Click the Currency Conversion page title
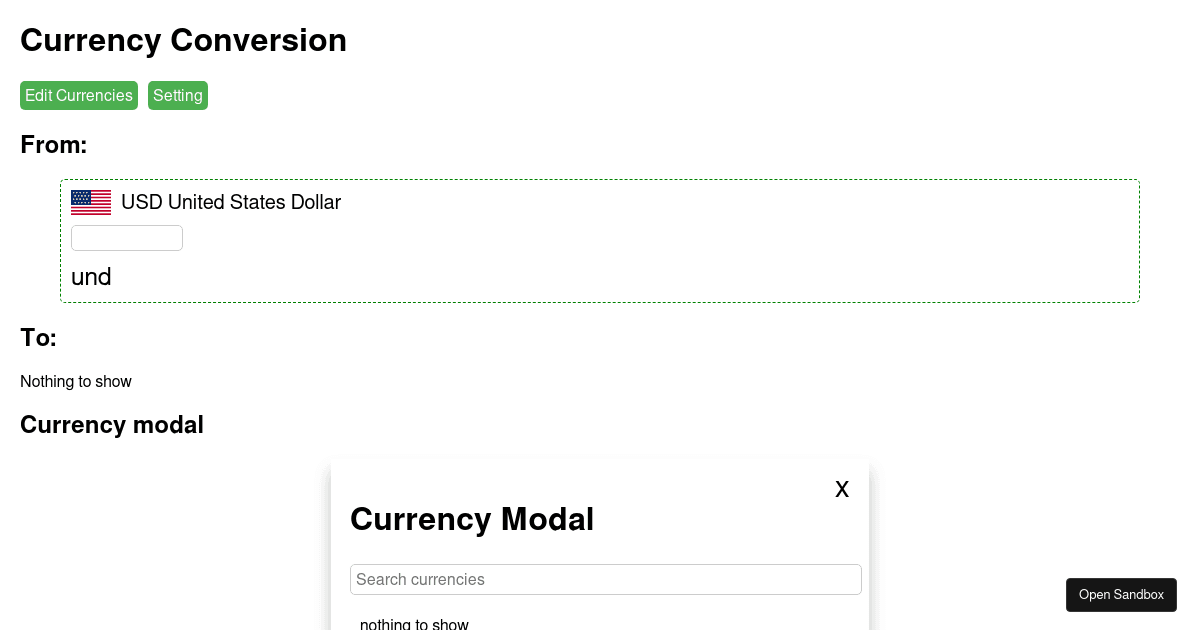The width and height of the screenshot is (1200, 630). pyautogui.click(x=183, y=40)
